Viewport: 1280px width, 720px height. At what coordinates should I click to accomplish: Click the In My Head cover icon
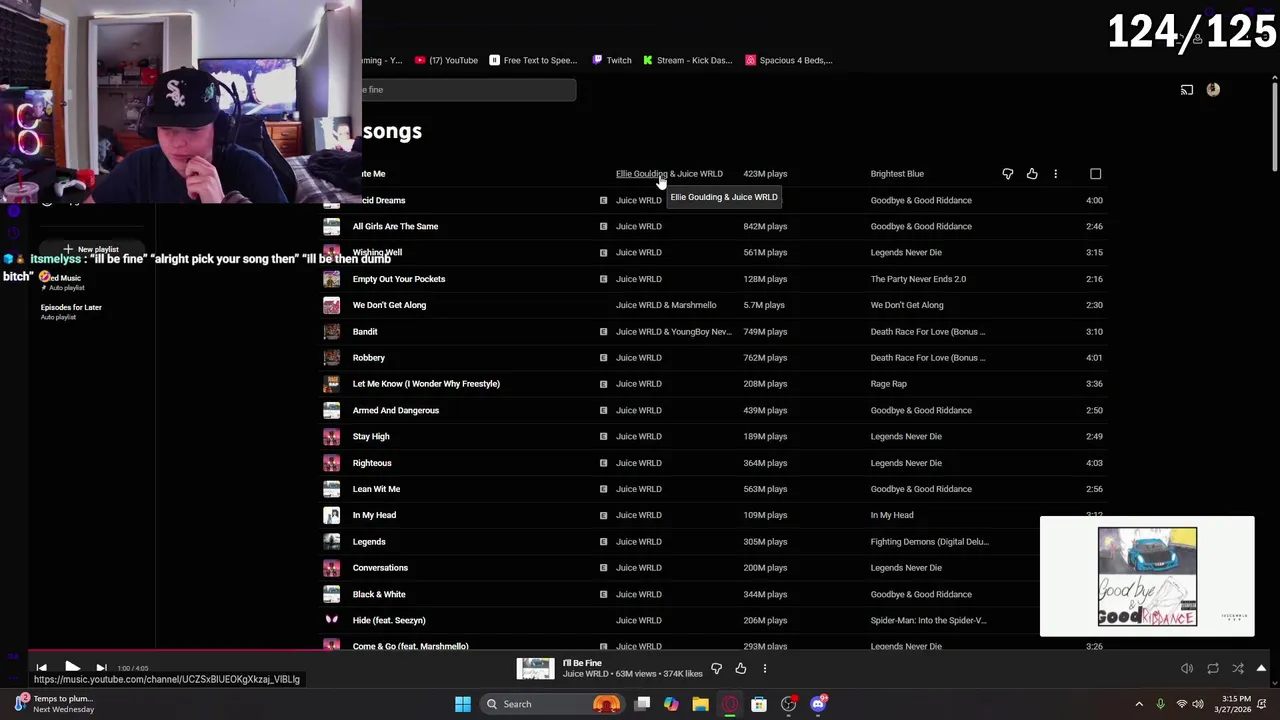click(x=331, y=515)
